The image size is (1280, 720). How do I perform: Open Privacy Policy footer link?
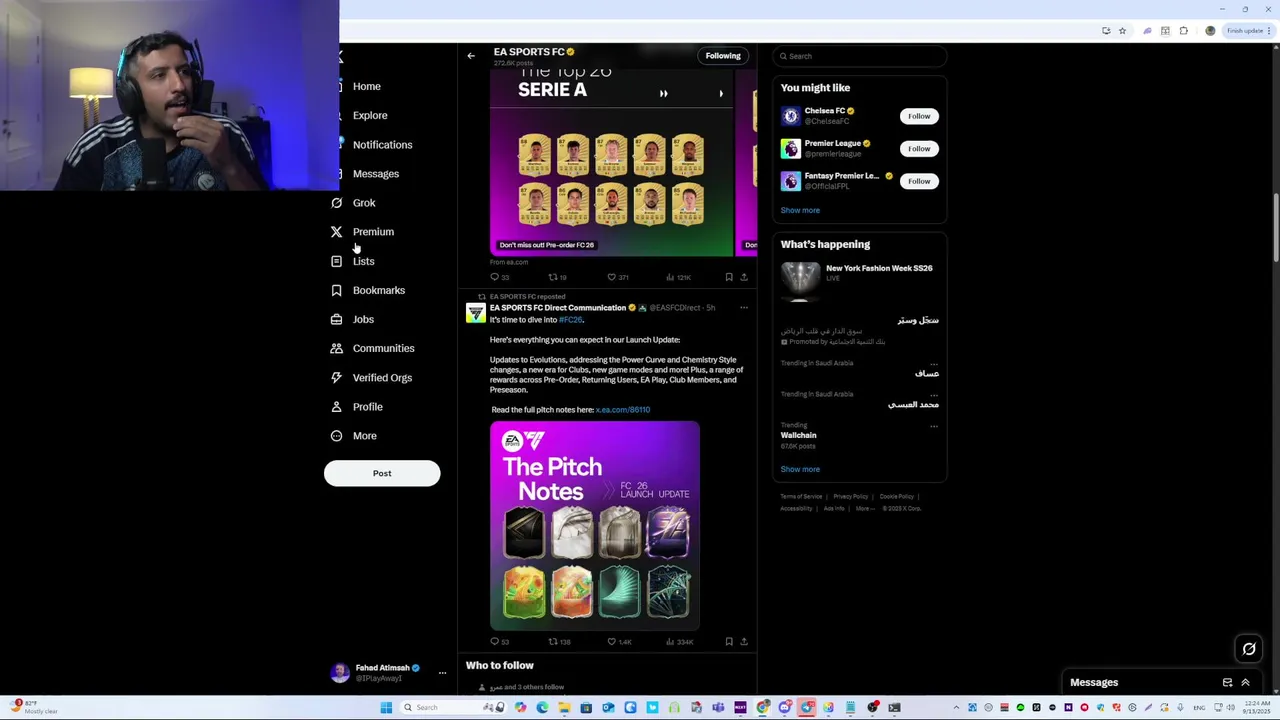click(x=851, y=497)
